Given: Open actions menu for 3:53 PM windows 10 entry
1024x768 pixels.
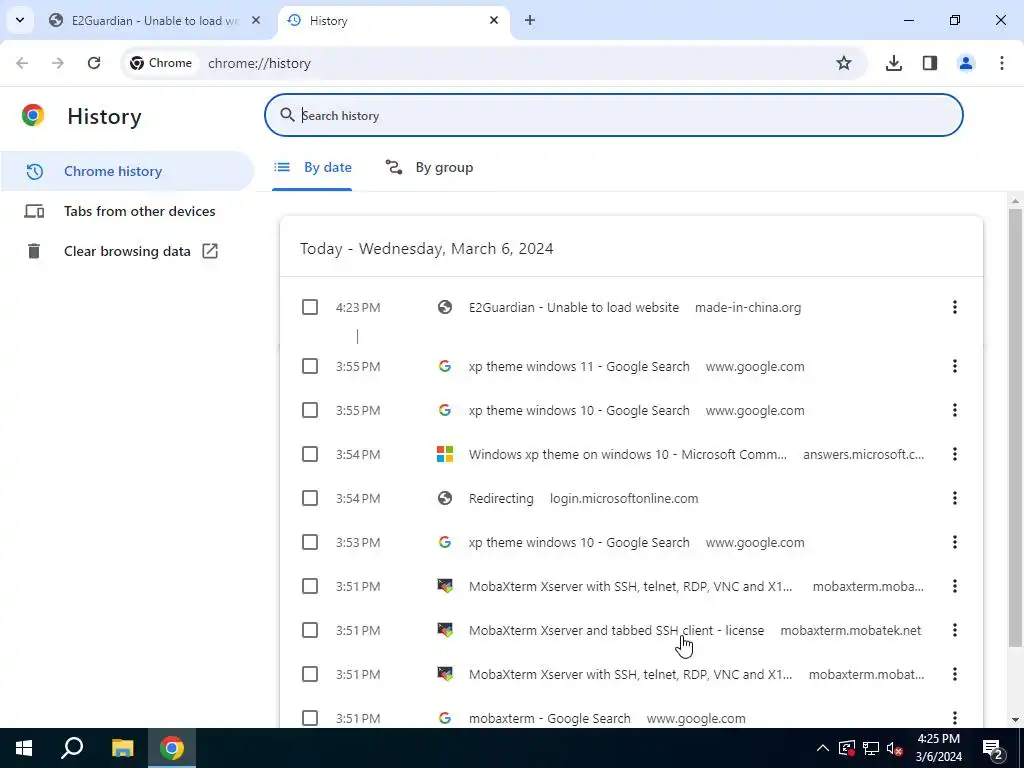Looking at the screenshot, I should click(x=955, y=542).
